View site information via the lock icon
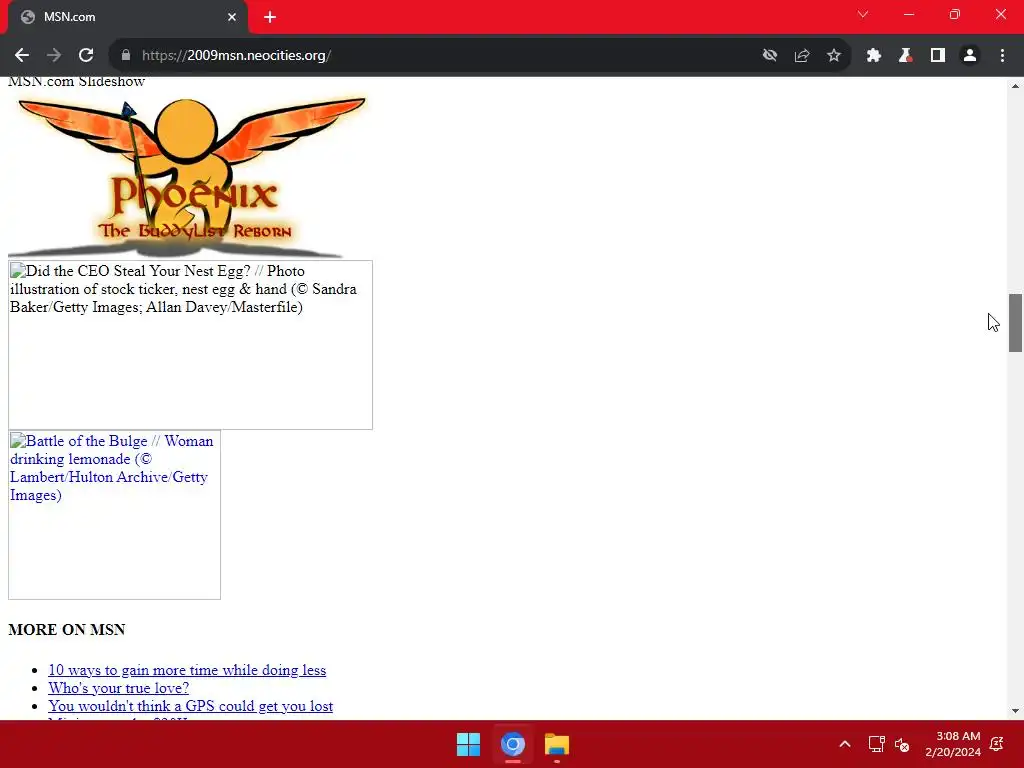 pos(126,56)
